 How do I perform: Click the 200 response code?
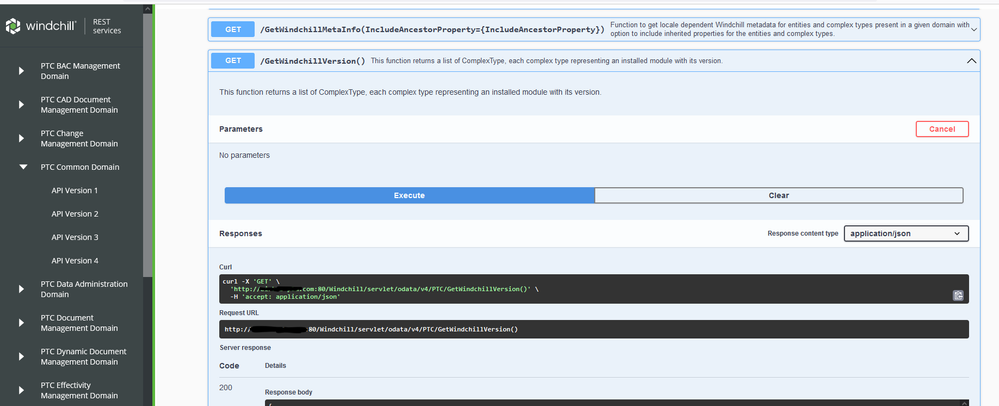(226, 388)
